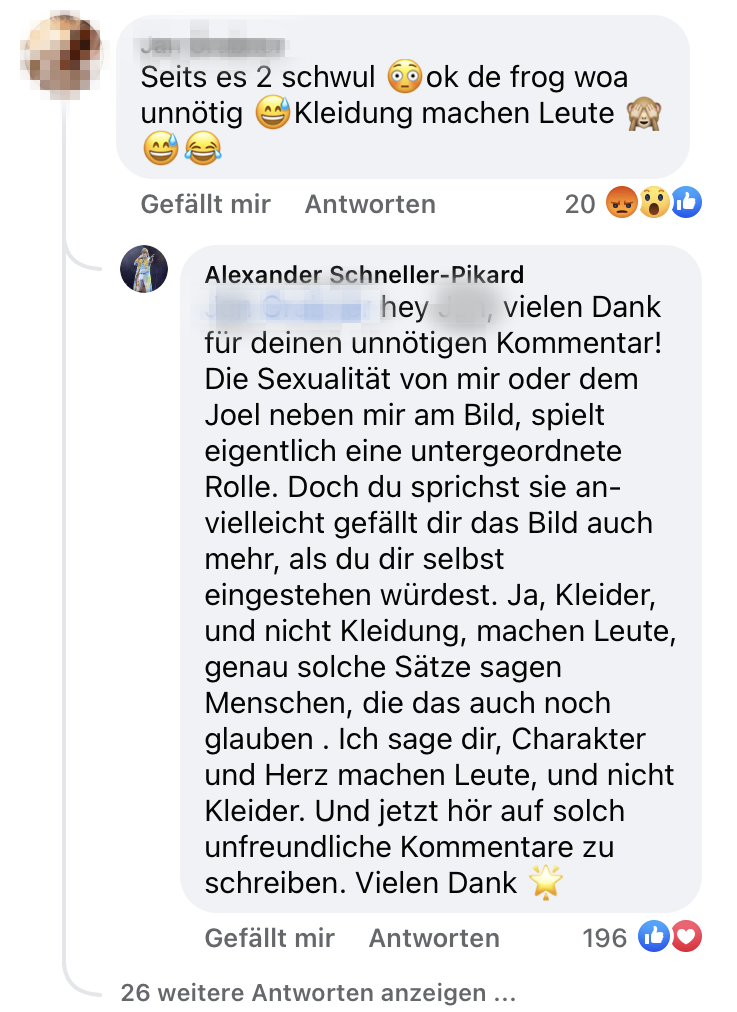This screenshot has width=737, height=1012.
Task: Open reaction list showing 196 reactions
Action: tap(605, 938)
